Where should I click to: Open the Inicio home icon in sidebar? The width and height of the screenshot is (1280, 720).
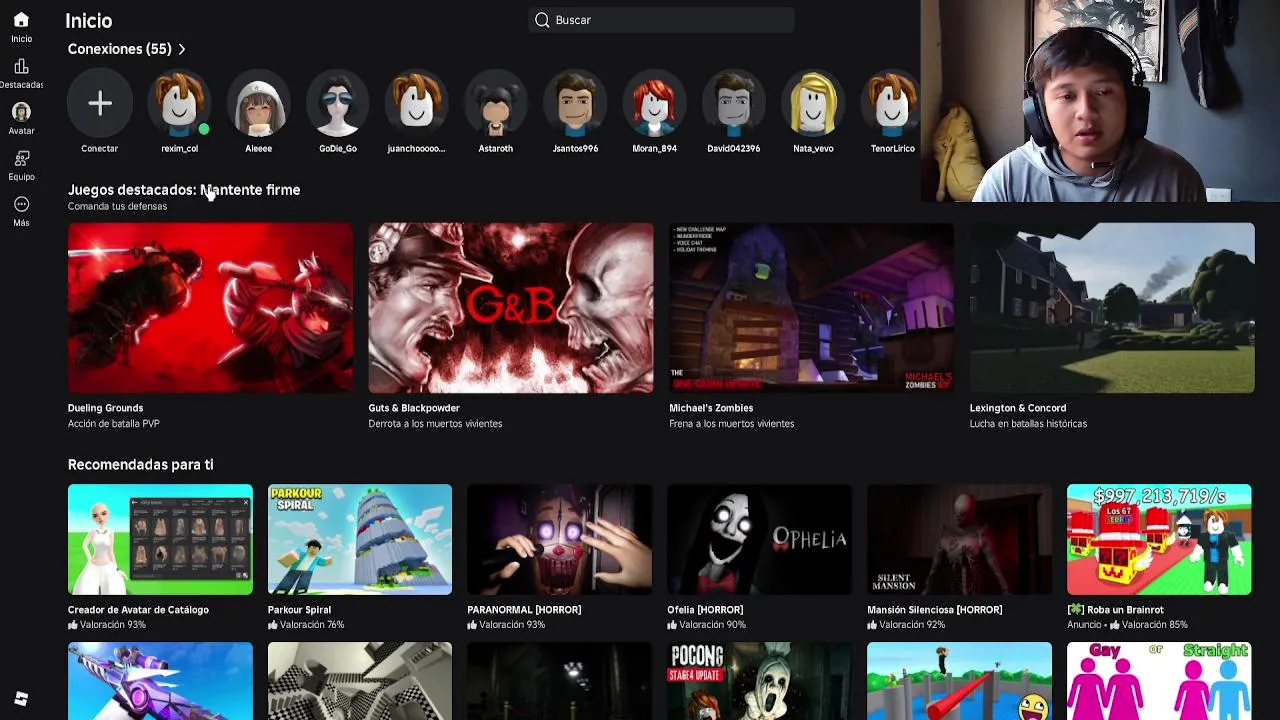(21, 20)
